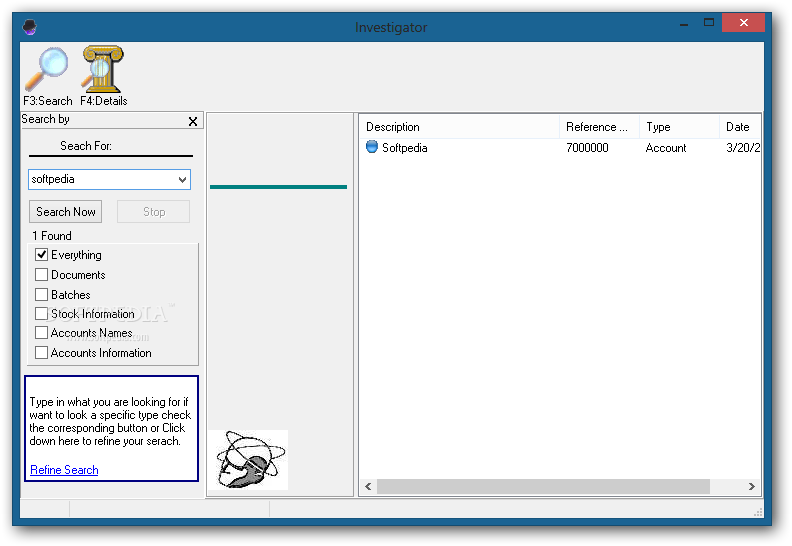
Task: Uncheck the Everything checkbox
Action: pyautogui.click(x=41, y=255)
